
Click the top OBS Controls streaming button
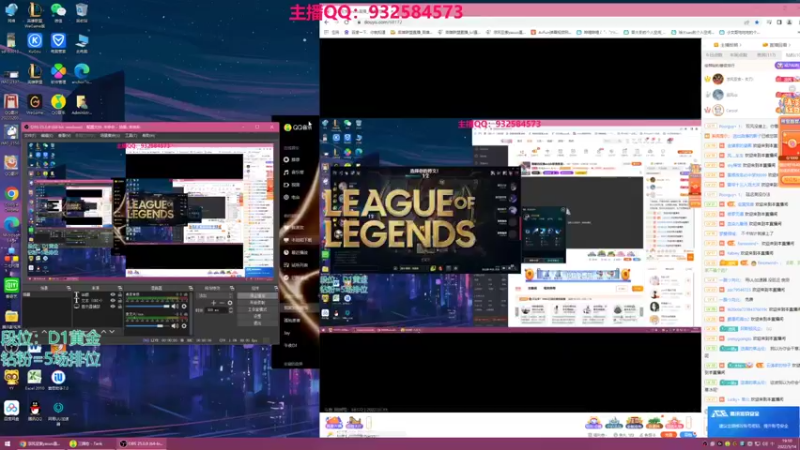tap(257, 295)
